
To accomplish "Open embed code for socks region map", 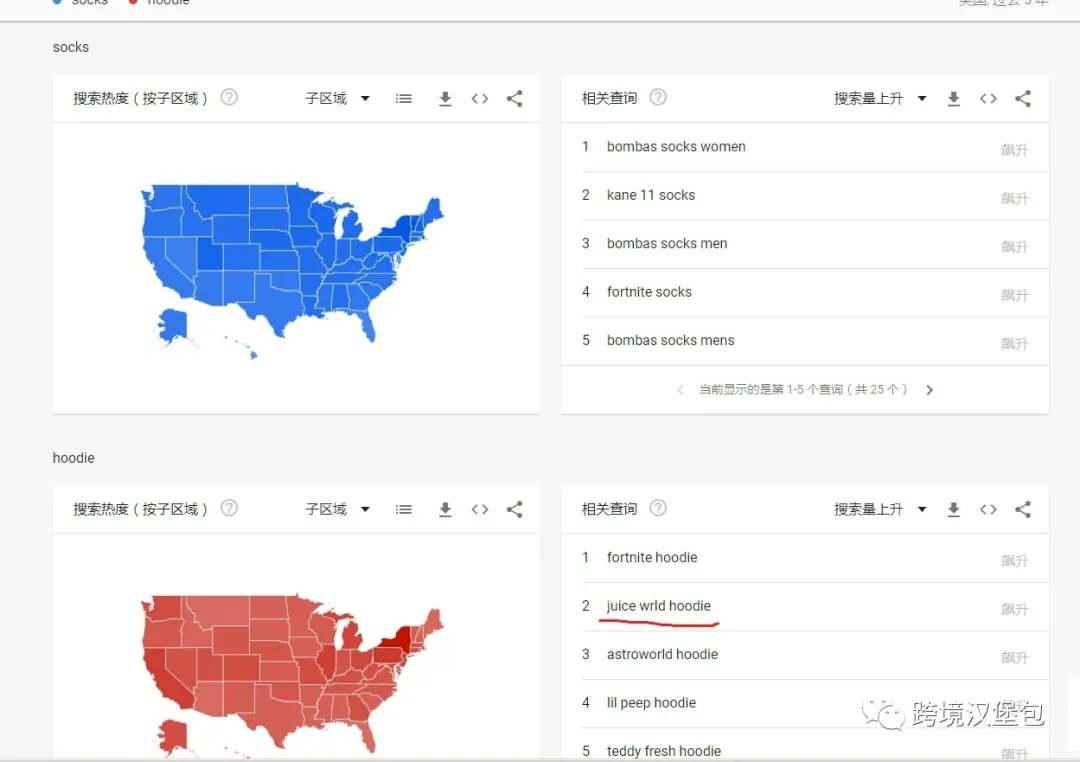I will pyautogui.click(x=479, y=98).
